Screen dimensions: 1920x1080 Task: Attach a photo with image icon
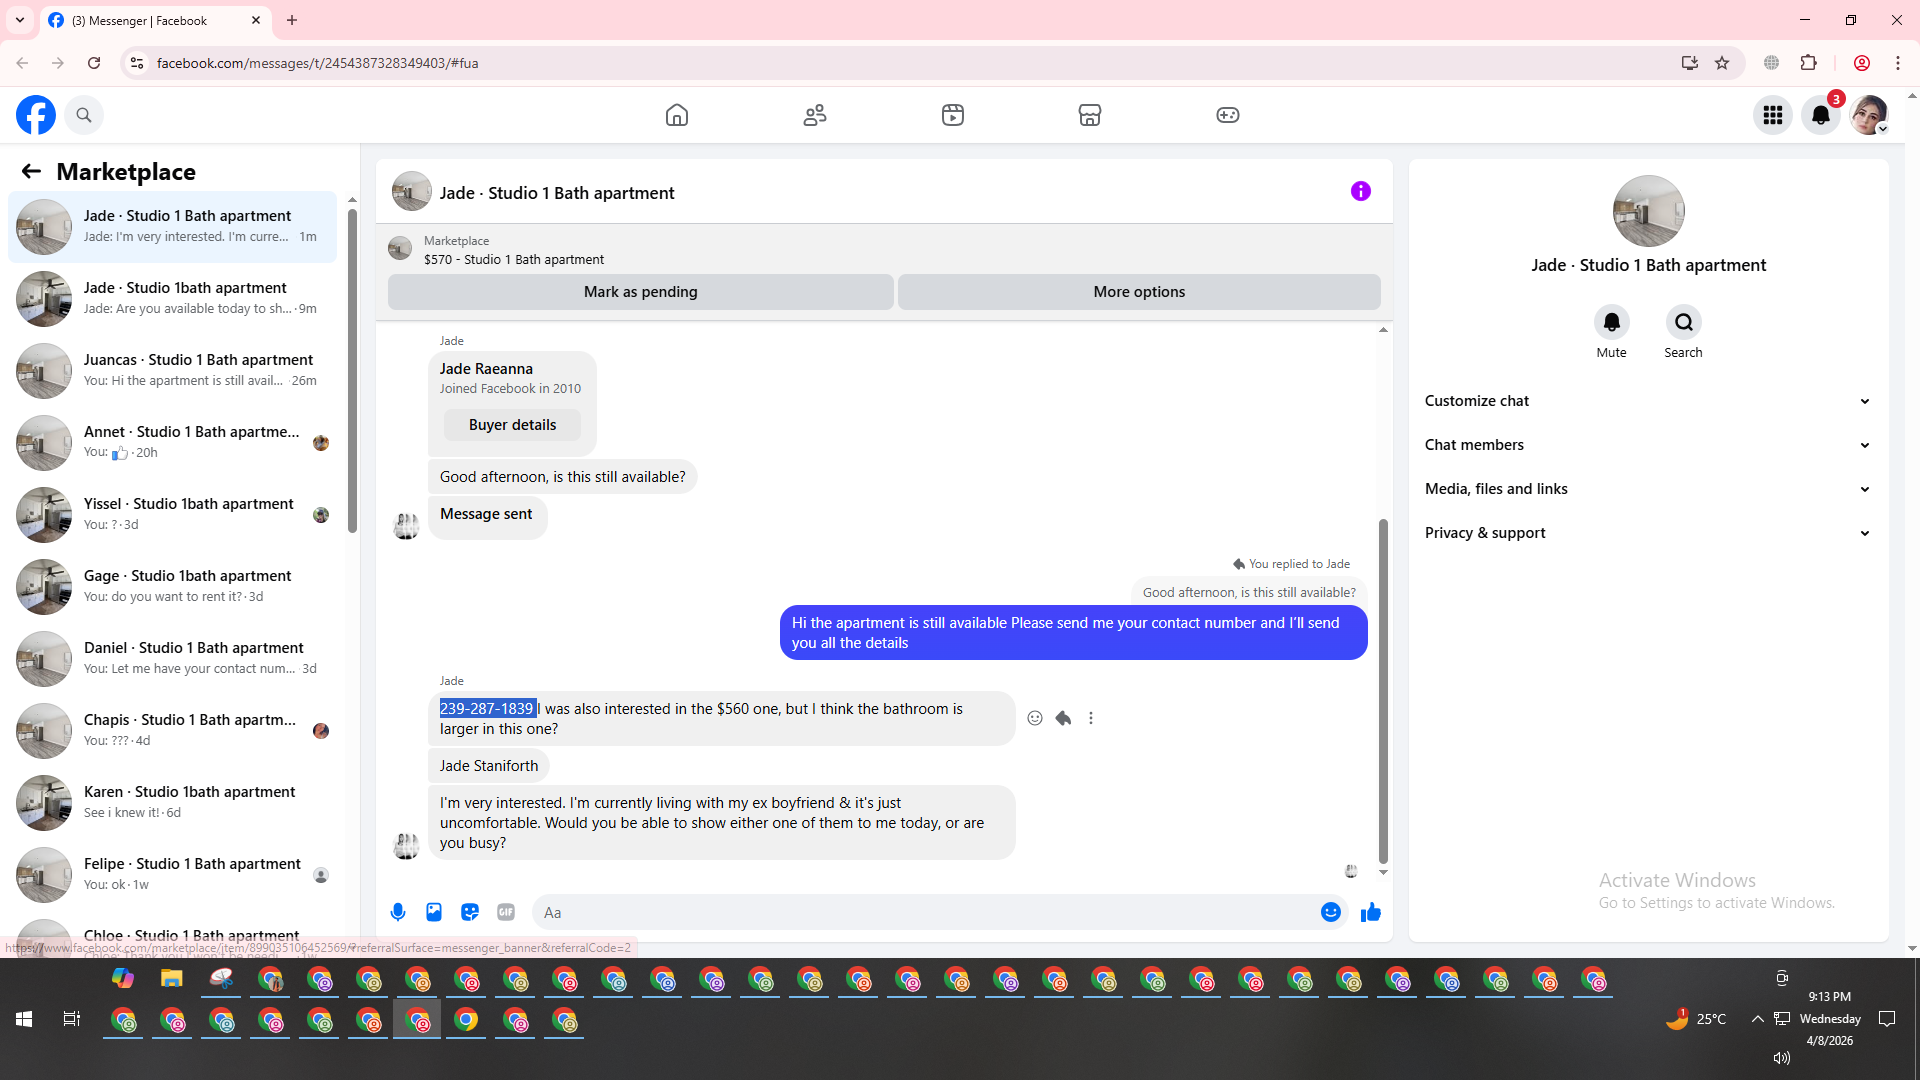click(434, 912)
